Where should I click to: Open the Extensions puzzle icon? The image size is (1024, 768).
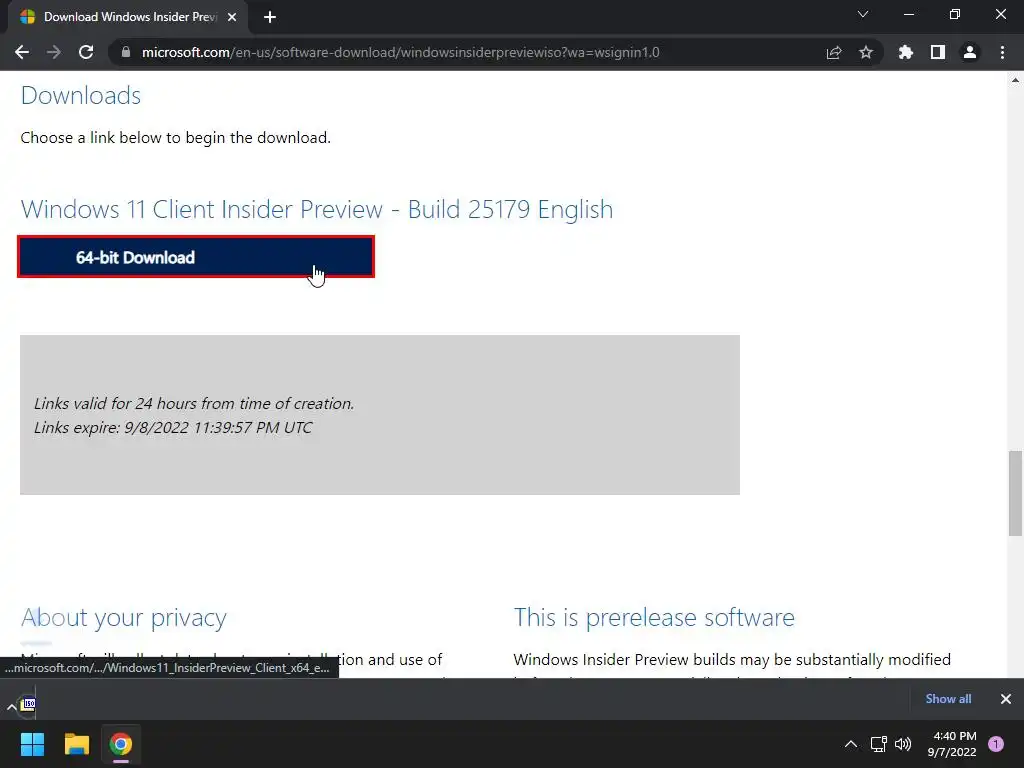[x=905, y=52]
